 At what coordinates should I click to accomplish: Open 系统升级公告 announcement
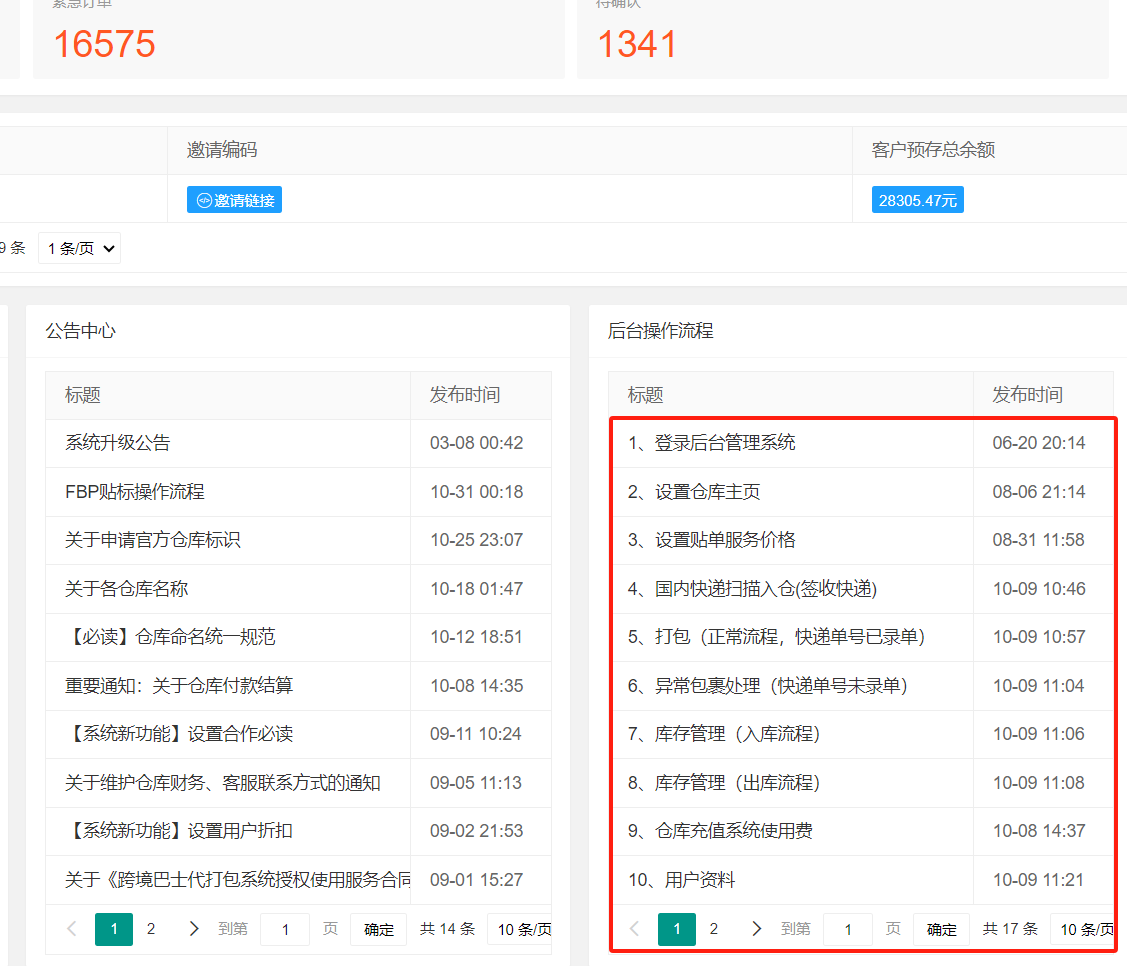[118, 443]
